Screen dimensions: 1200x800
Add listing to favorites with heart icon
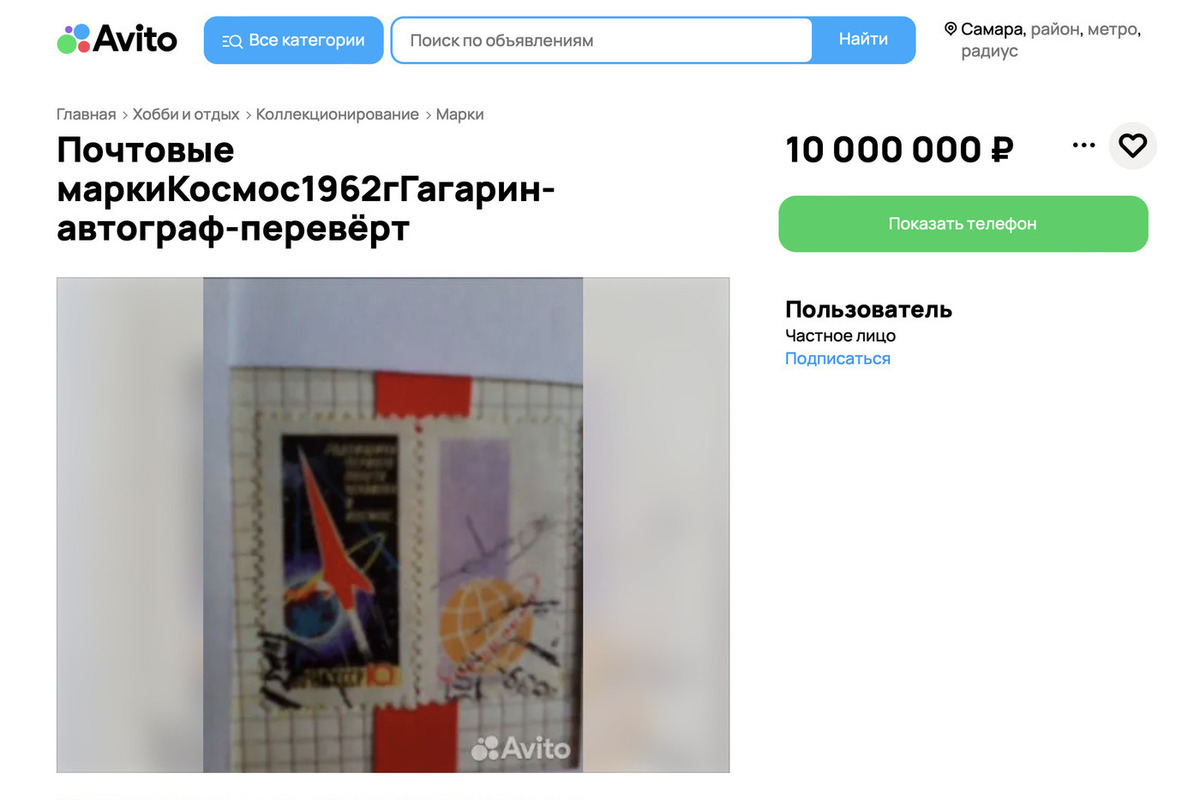point(1132,146)
